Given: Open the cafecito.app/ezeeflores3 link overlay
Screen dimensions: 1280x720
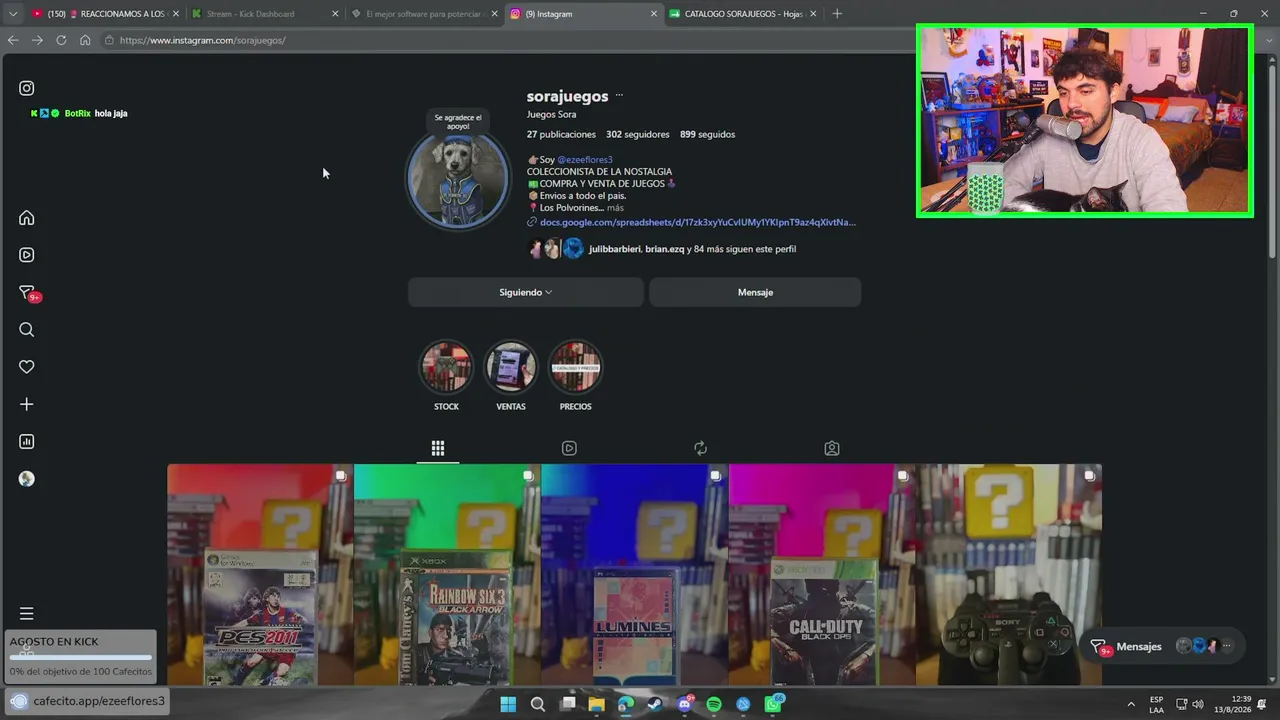Looking at the screenshot, I should coord(88,701).
